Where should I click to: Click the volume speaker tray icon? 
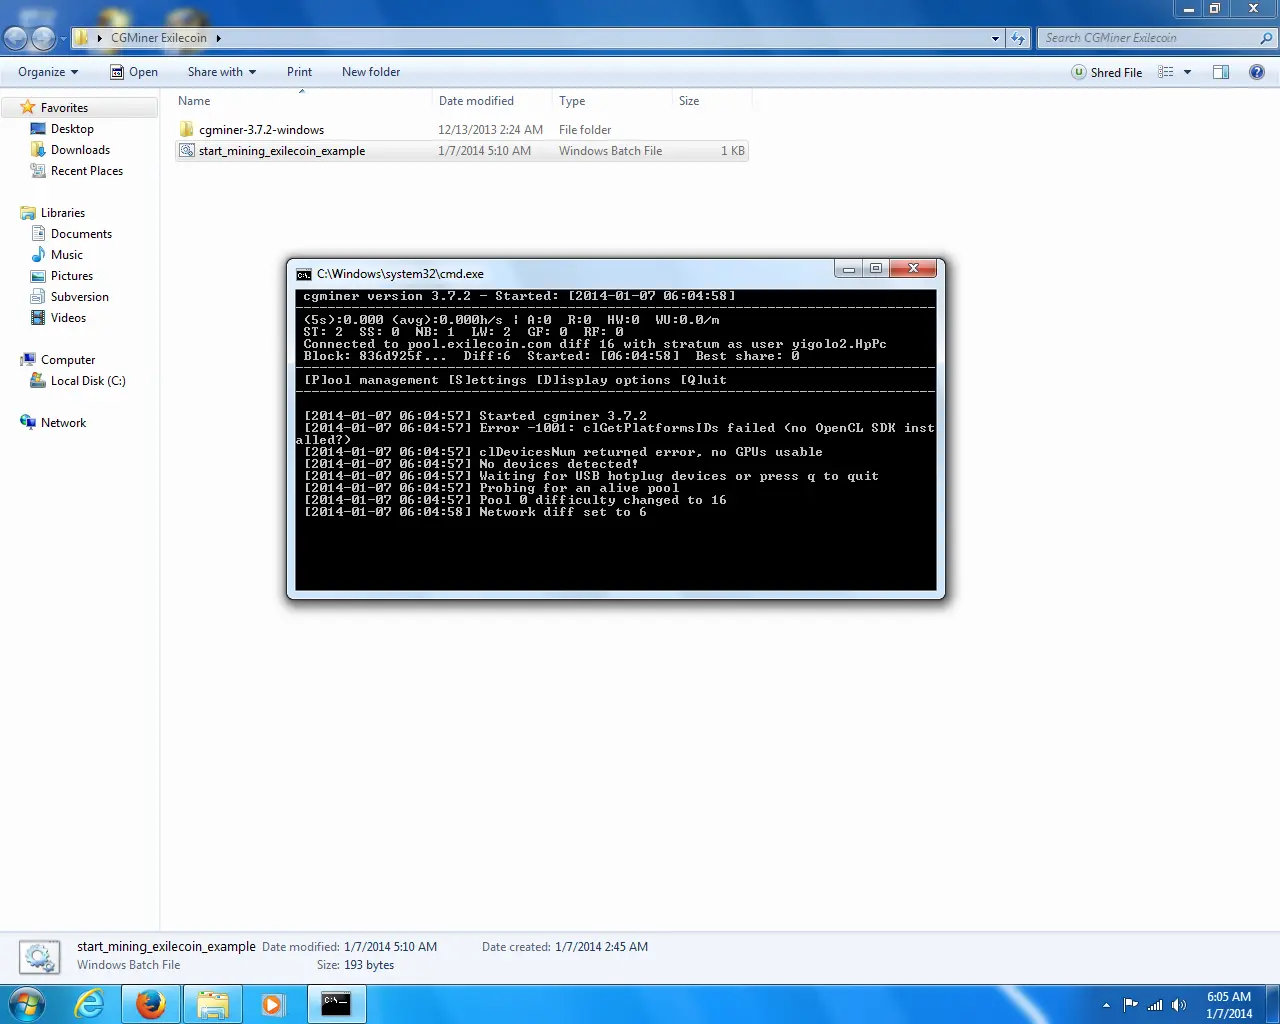[1179, 1005]
